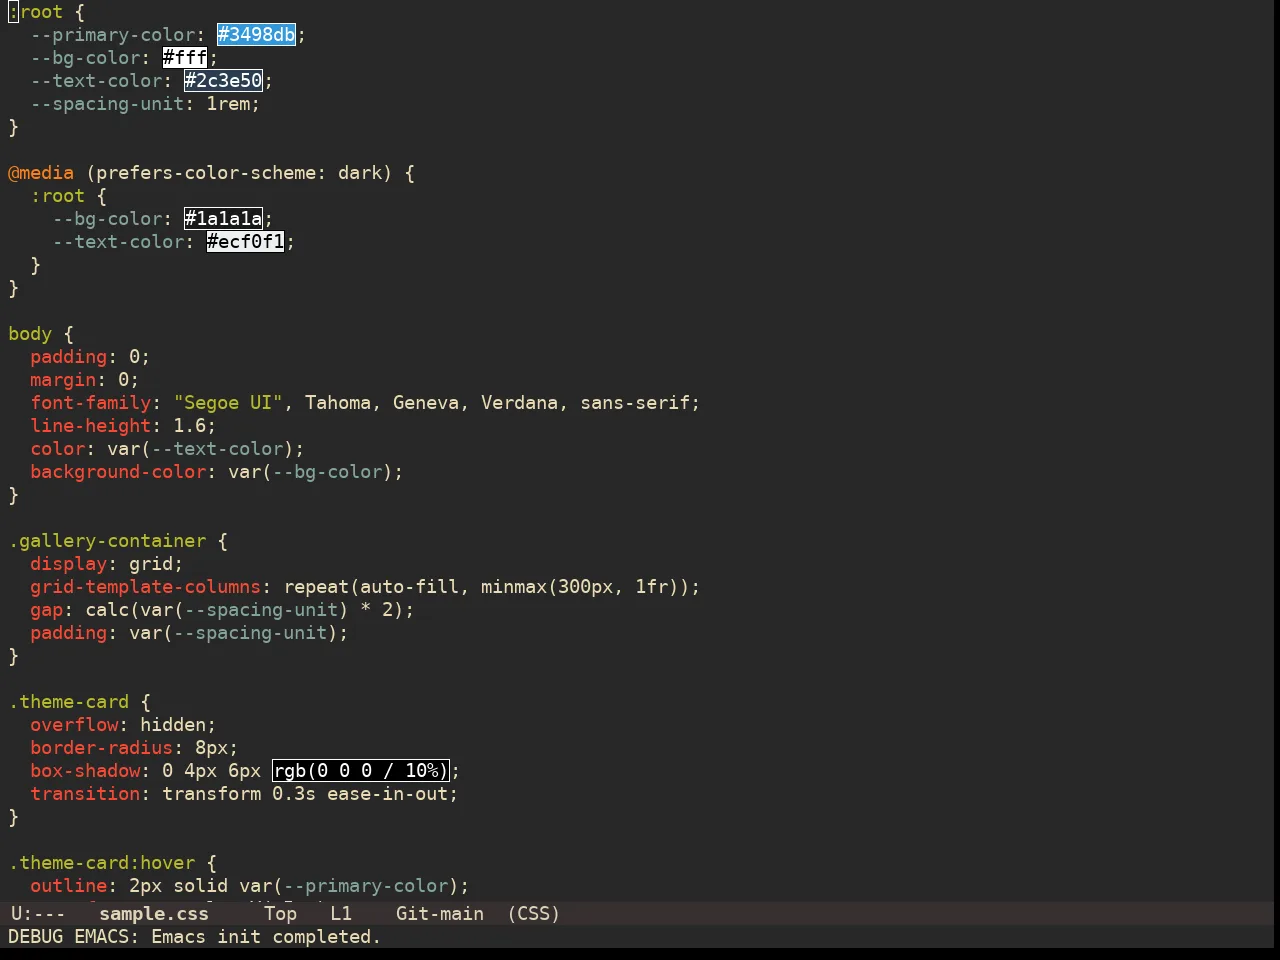
Task: Place cursor on '--spacing-unit: 1rem' line
Action: (x=145, y=104)
